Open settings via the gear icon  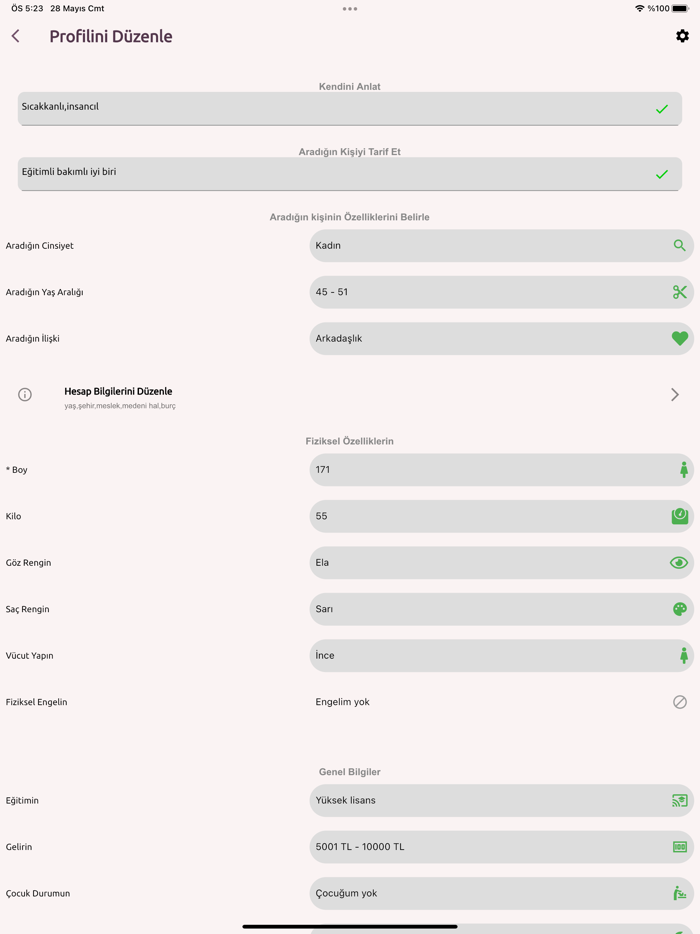point(682,36)
